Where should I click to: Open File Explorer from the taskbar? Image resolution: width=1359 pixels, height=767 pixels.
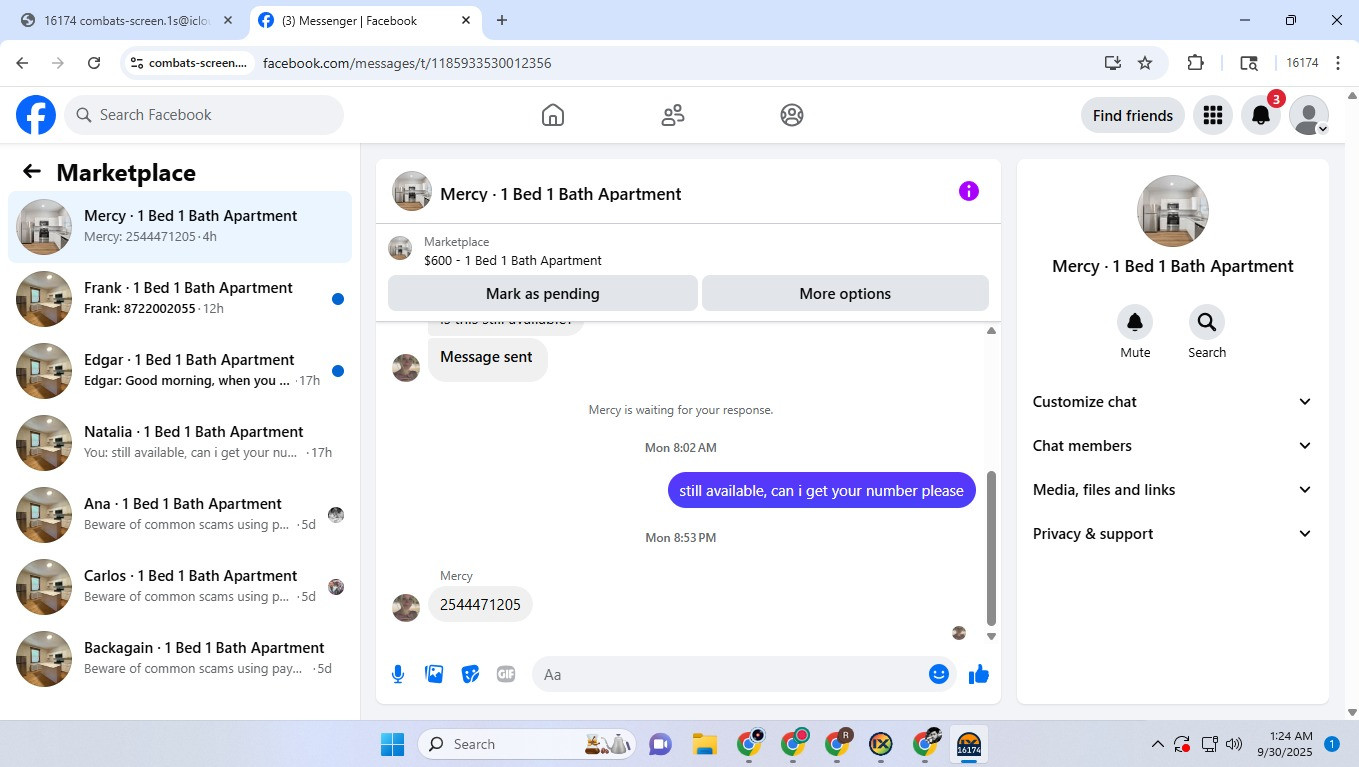tap(705, 744)
